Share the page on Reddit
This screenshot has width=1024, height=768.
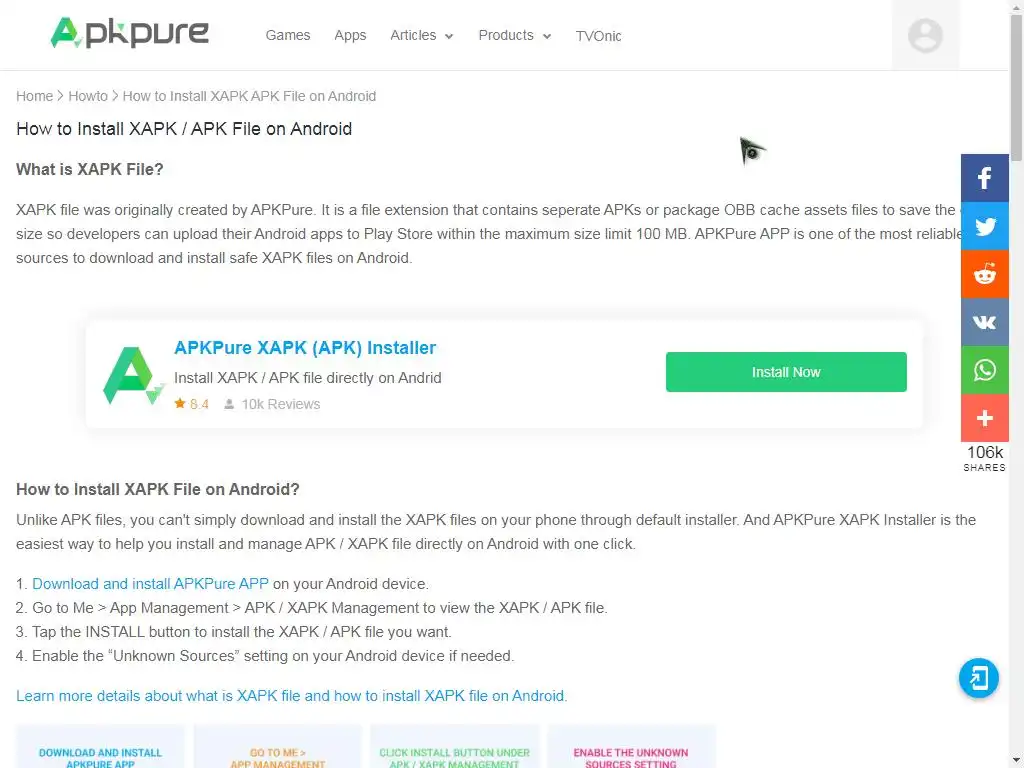(984, 274)
